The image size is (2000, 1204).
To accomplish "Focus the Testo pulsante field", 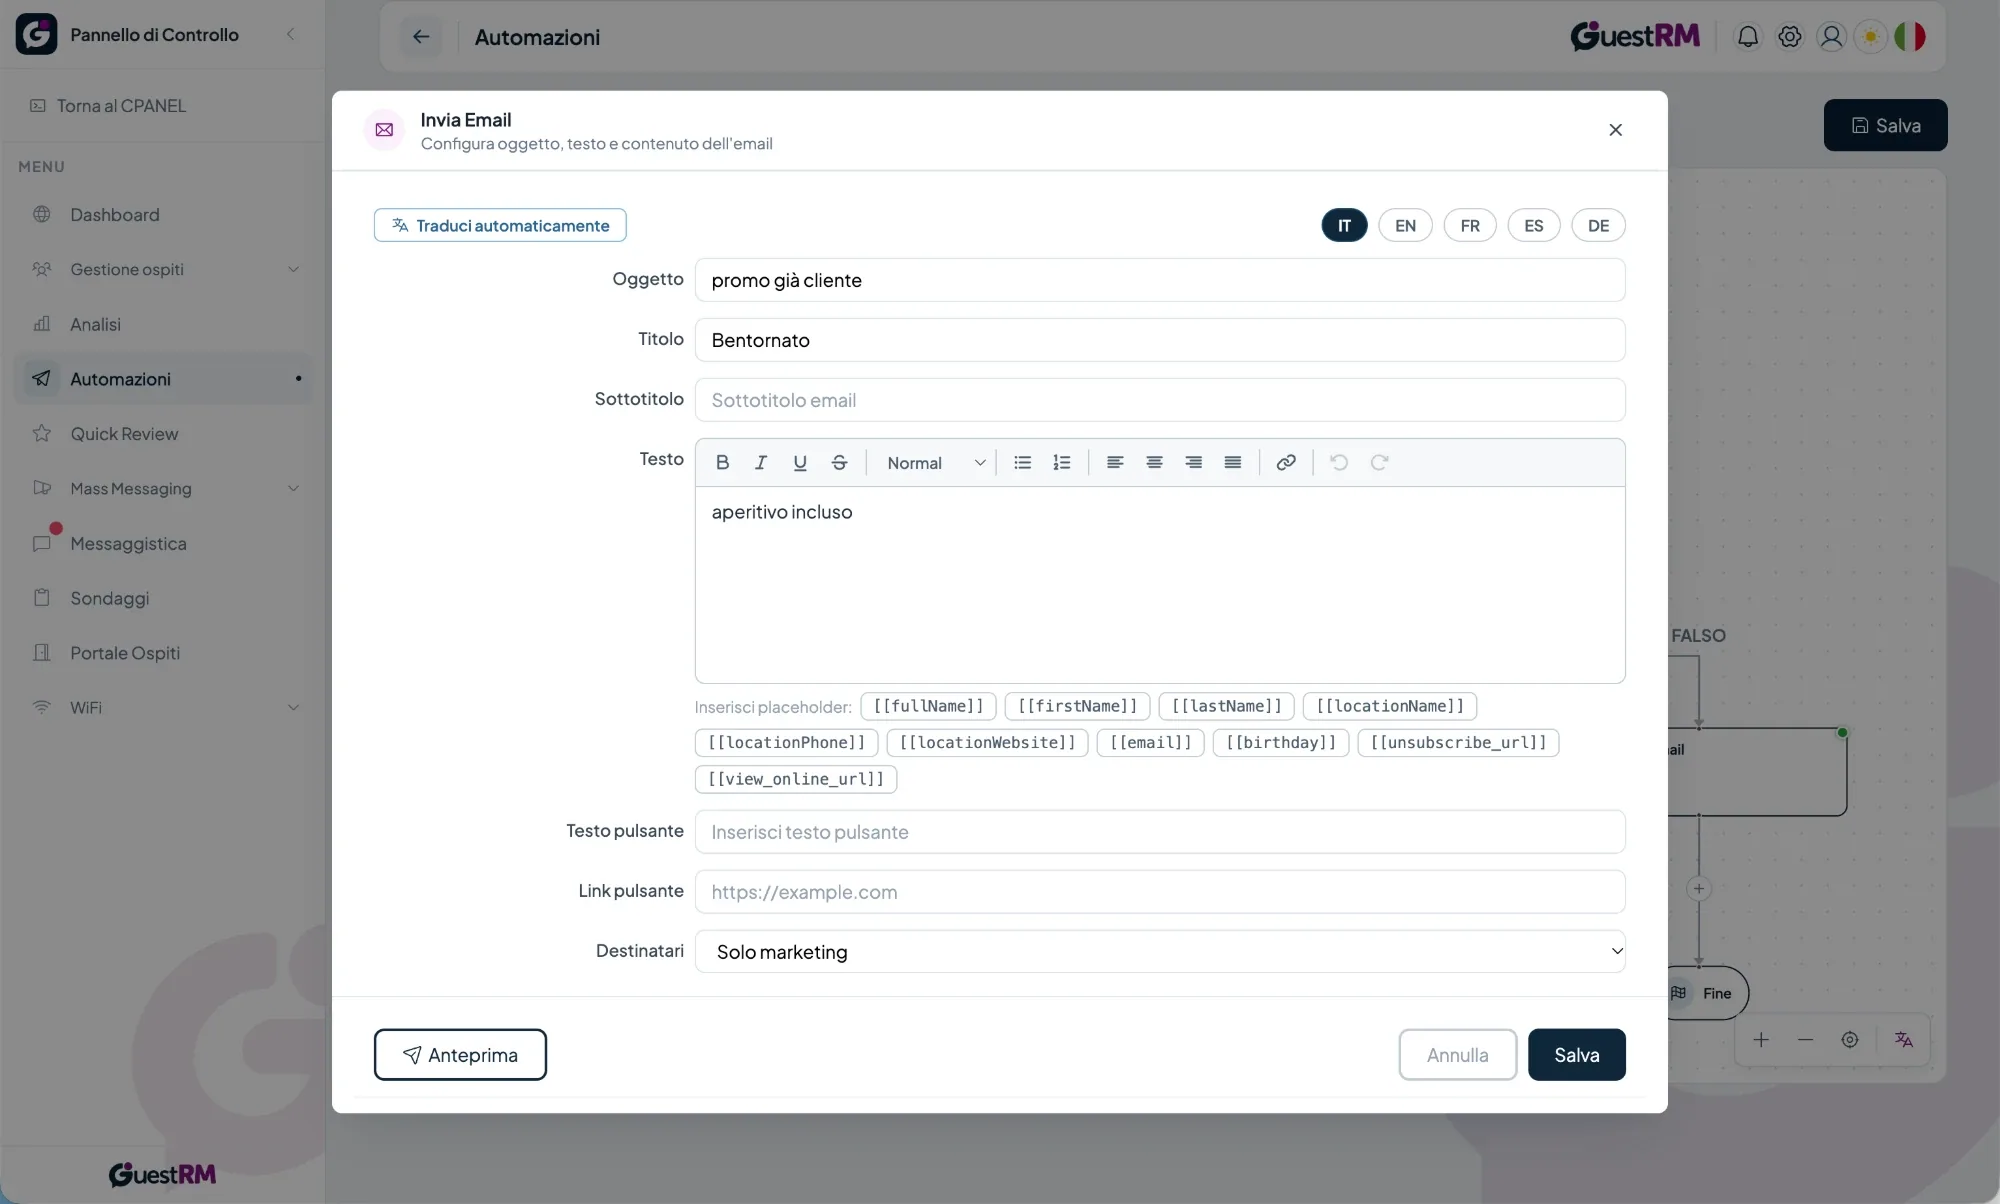I will tap(1160, 832).
